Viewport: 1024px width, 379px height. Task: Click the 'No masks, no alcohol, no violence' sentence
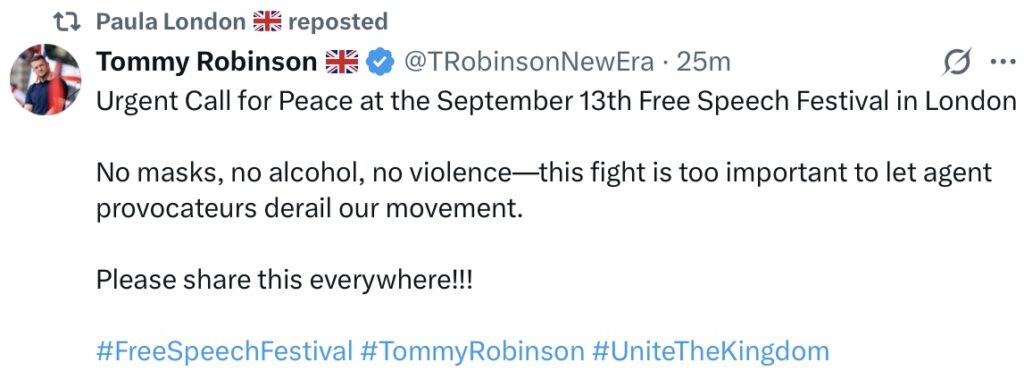click(x=304, y=173)
